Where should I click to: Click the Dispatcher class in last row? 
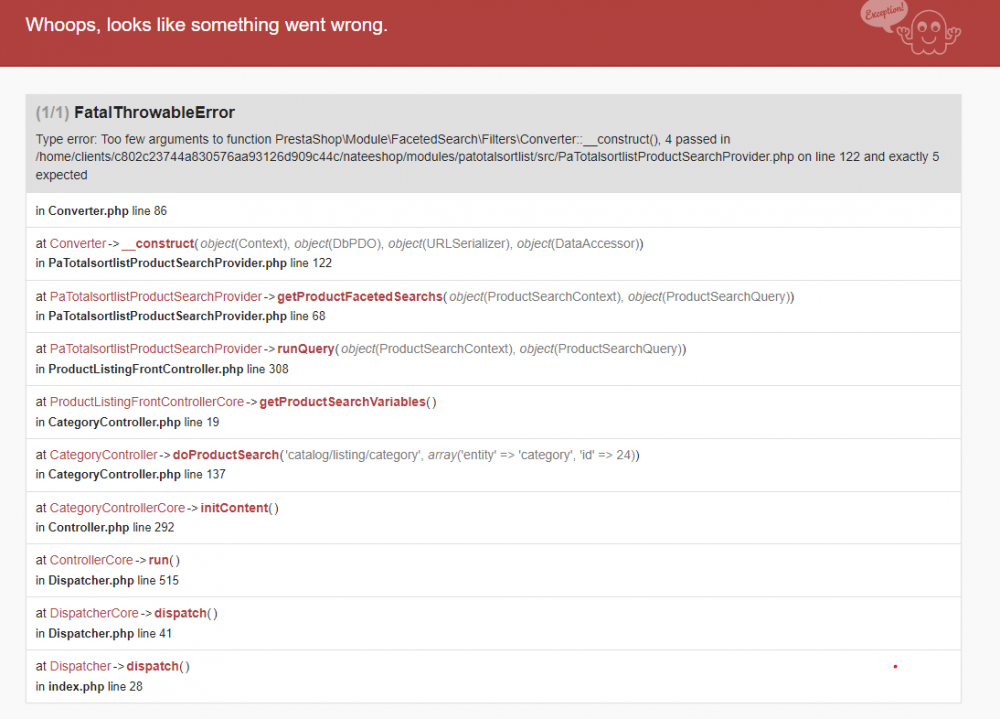coord(80,666)
